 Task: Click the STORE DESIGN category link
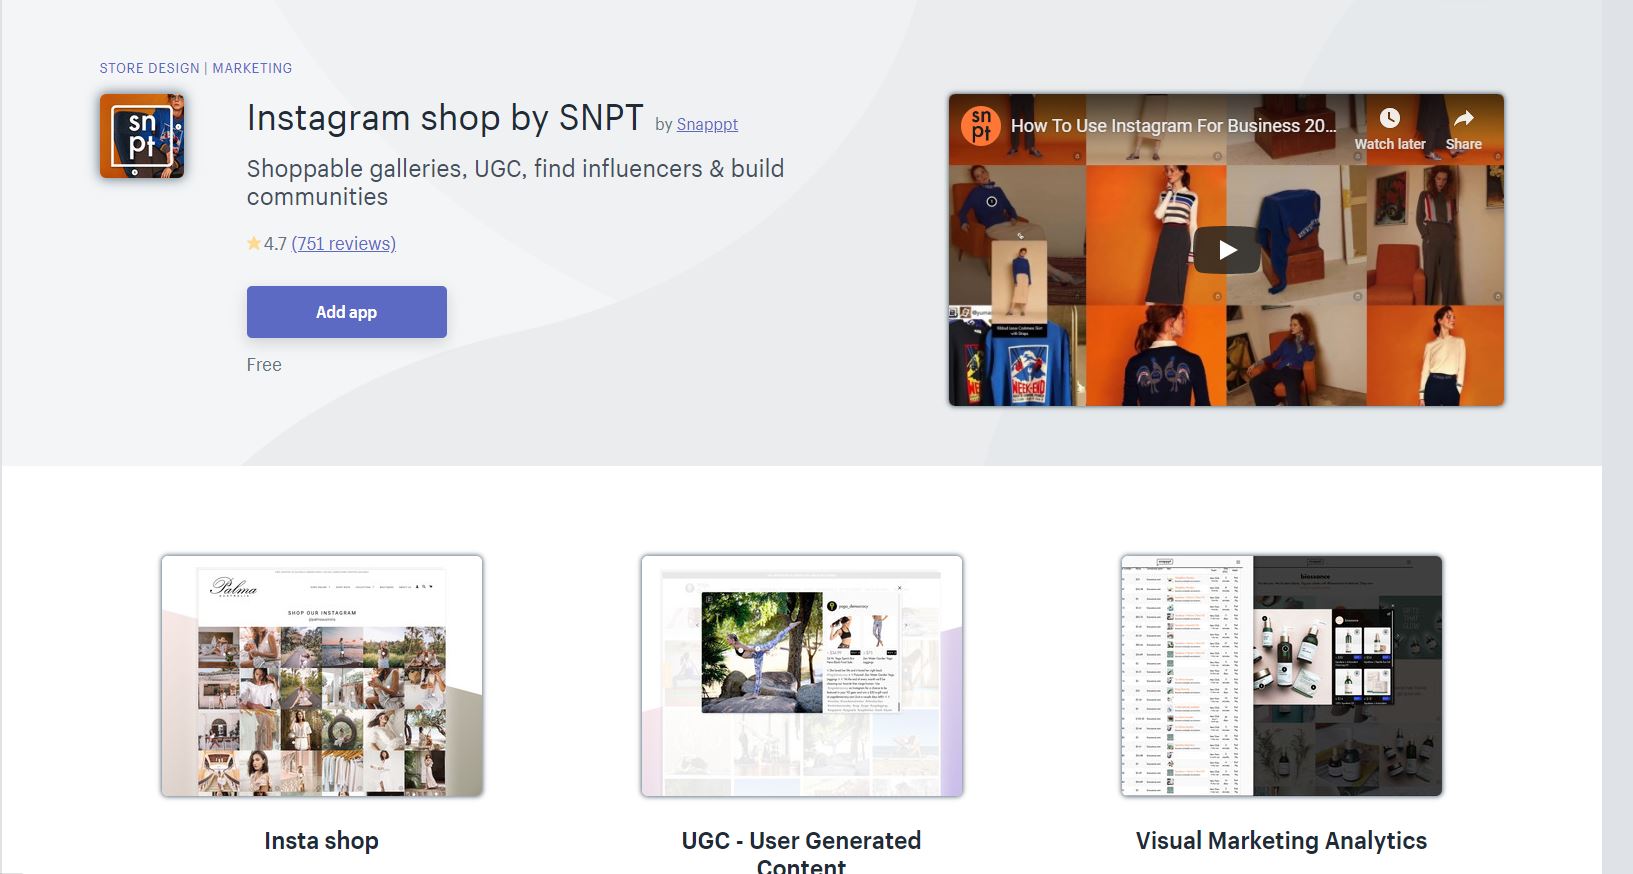coord(150,68)
